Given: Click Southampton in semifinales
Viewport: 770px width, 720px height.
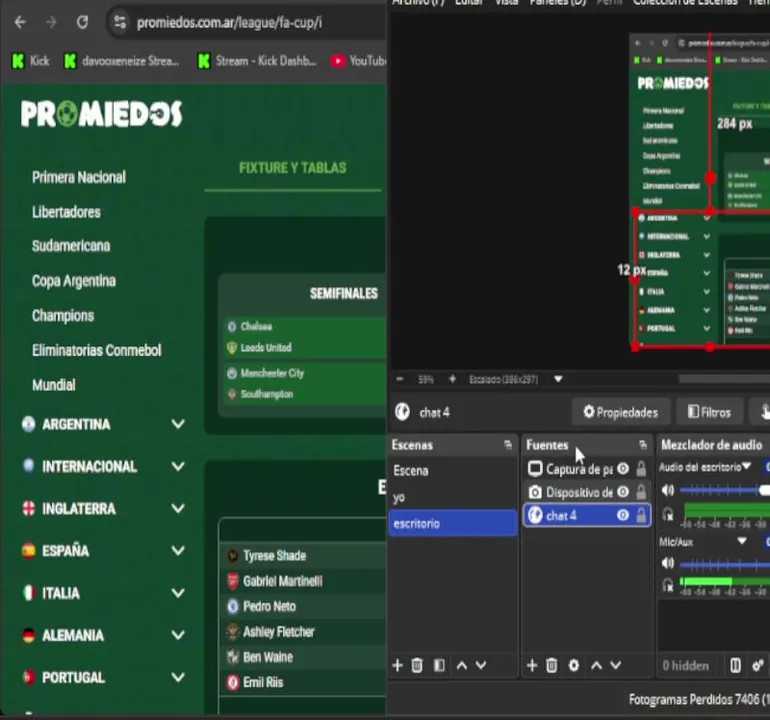Looking at the screenshot, I should tap(267, 394).
